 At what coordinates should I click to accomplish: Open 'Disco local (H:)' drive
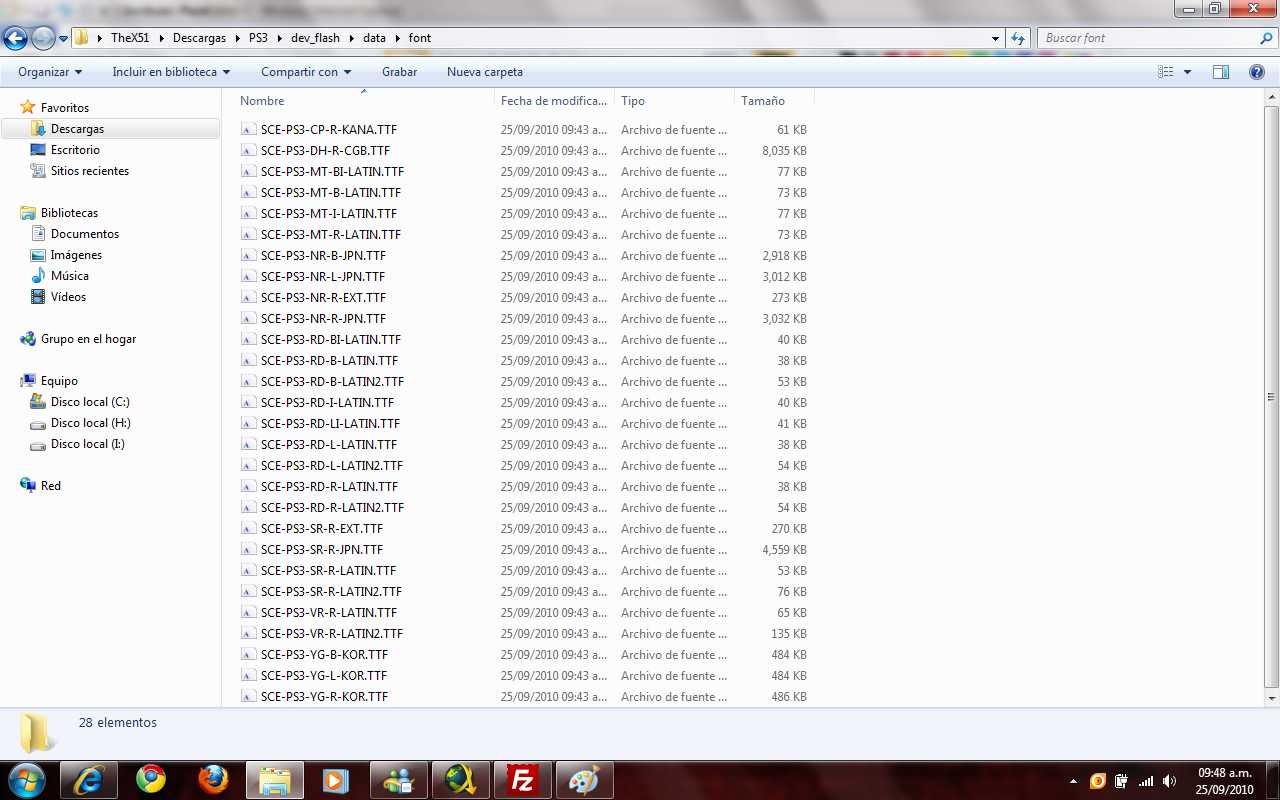[90, 423]
